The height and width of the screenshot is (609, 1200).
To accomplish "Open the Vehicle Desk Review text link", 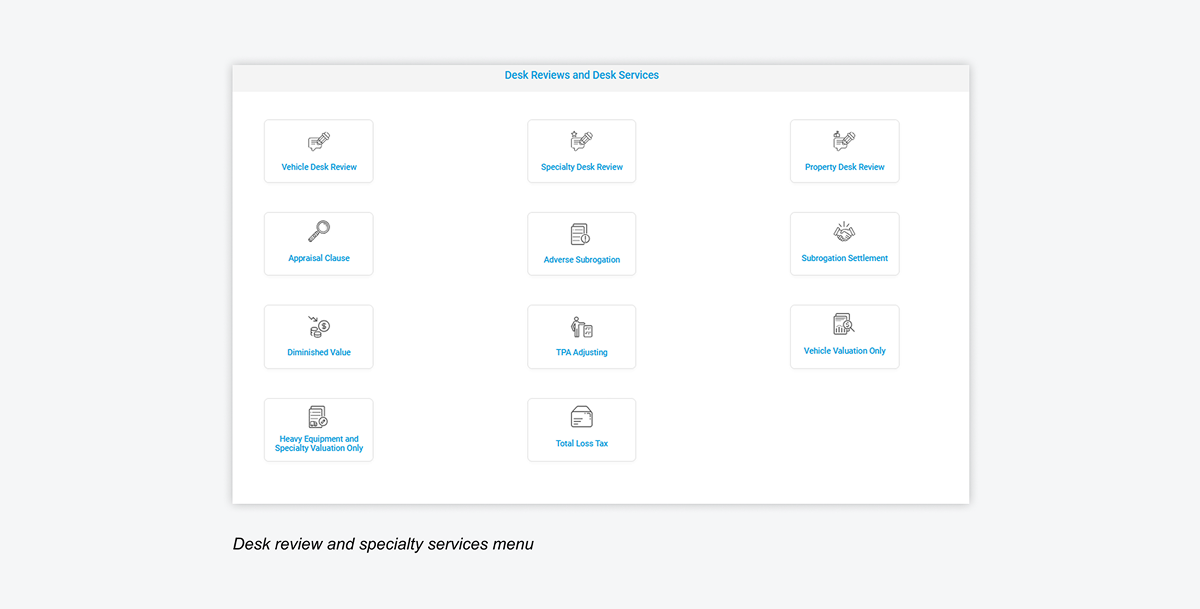I will pyautogui.click(x=319, y=167).
